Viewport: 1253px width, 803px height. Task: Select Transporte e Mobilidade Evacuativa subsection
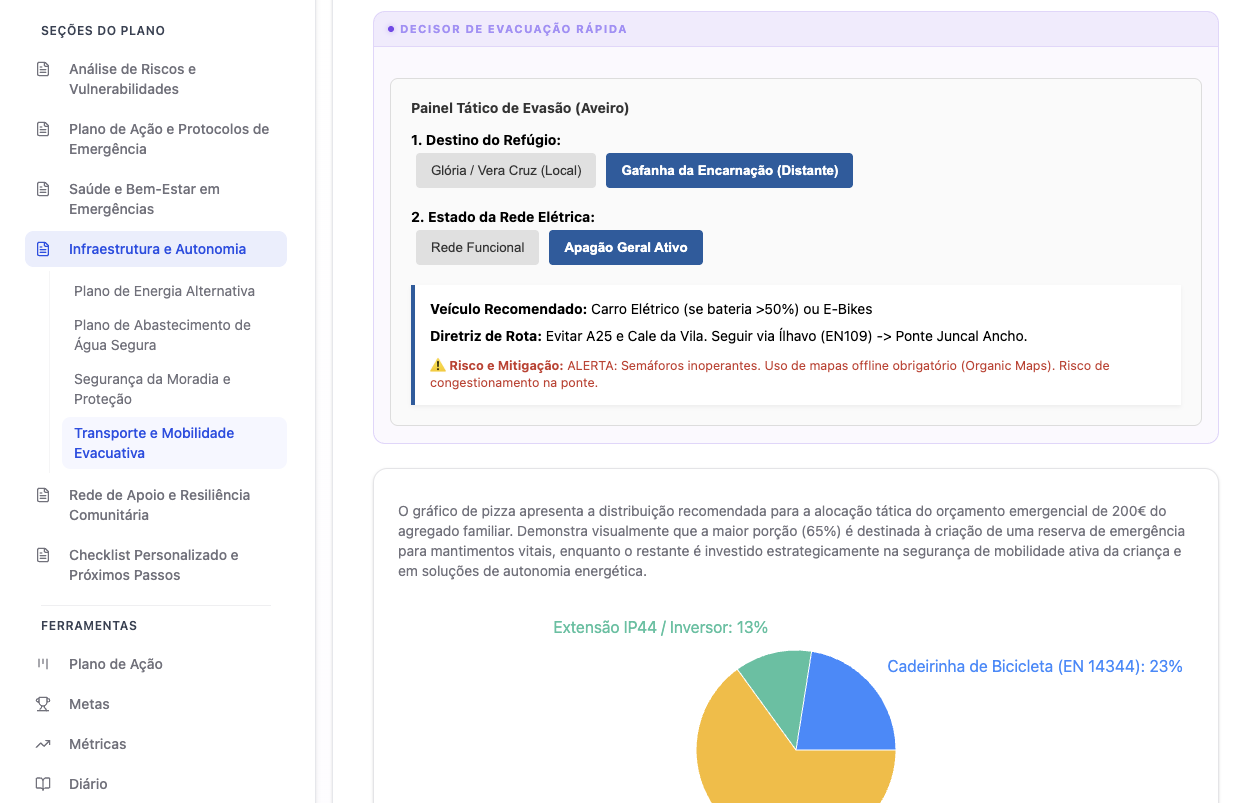click(x=174, y=443)
